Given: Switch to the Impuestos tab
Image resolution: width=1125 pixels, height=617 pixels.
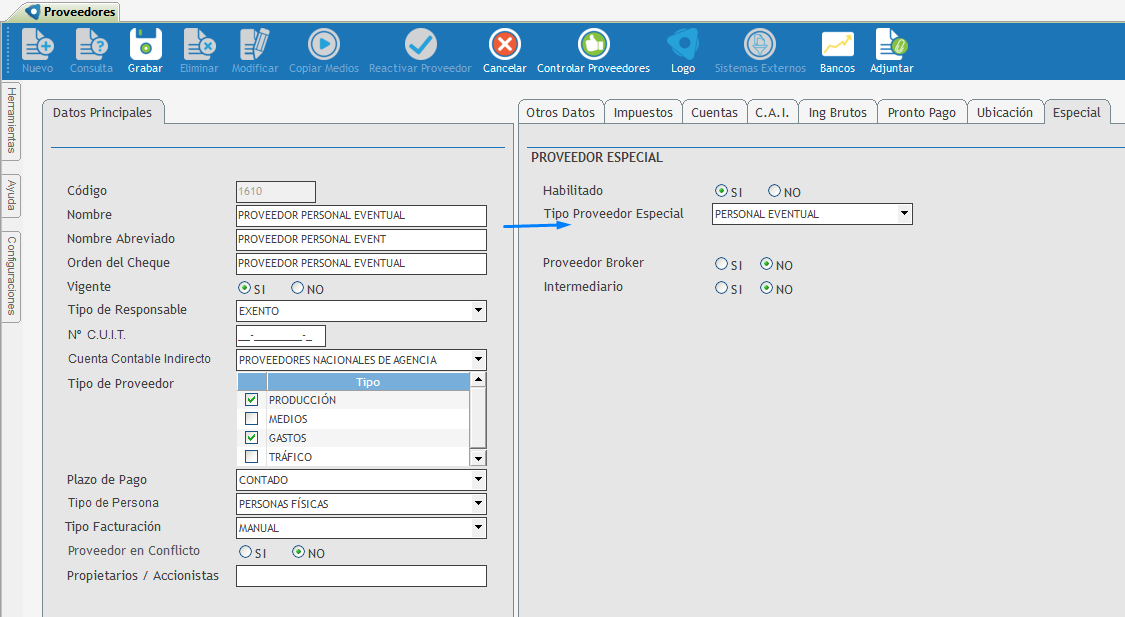Looking at the screenshot, I should click(643, 113).
